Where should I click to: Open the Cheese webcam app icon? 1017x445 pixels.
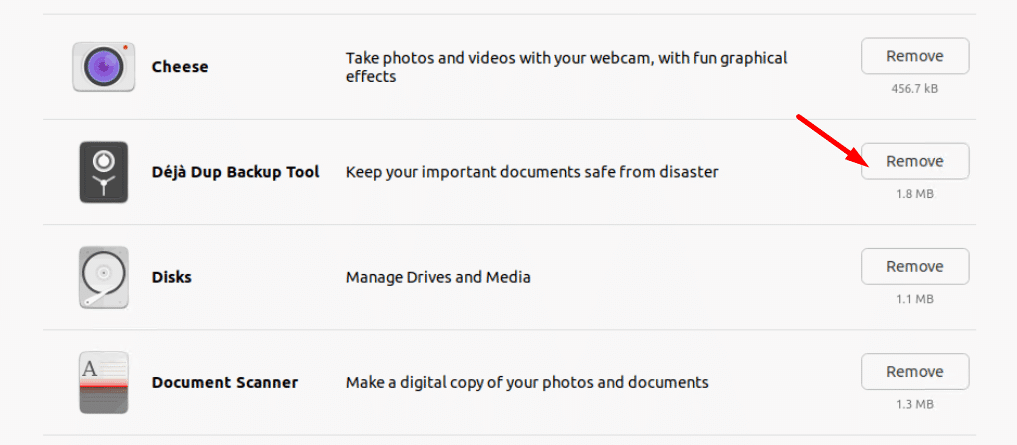pyautogui.click(x=104, y=67)
